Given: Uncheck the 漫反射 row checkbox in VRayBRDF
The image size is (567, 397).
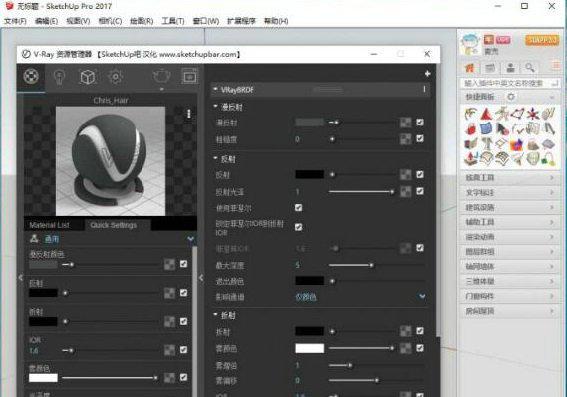Looking at the screenshot, I should click(x=420, y=122).
